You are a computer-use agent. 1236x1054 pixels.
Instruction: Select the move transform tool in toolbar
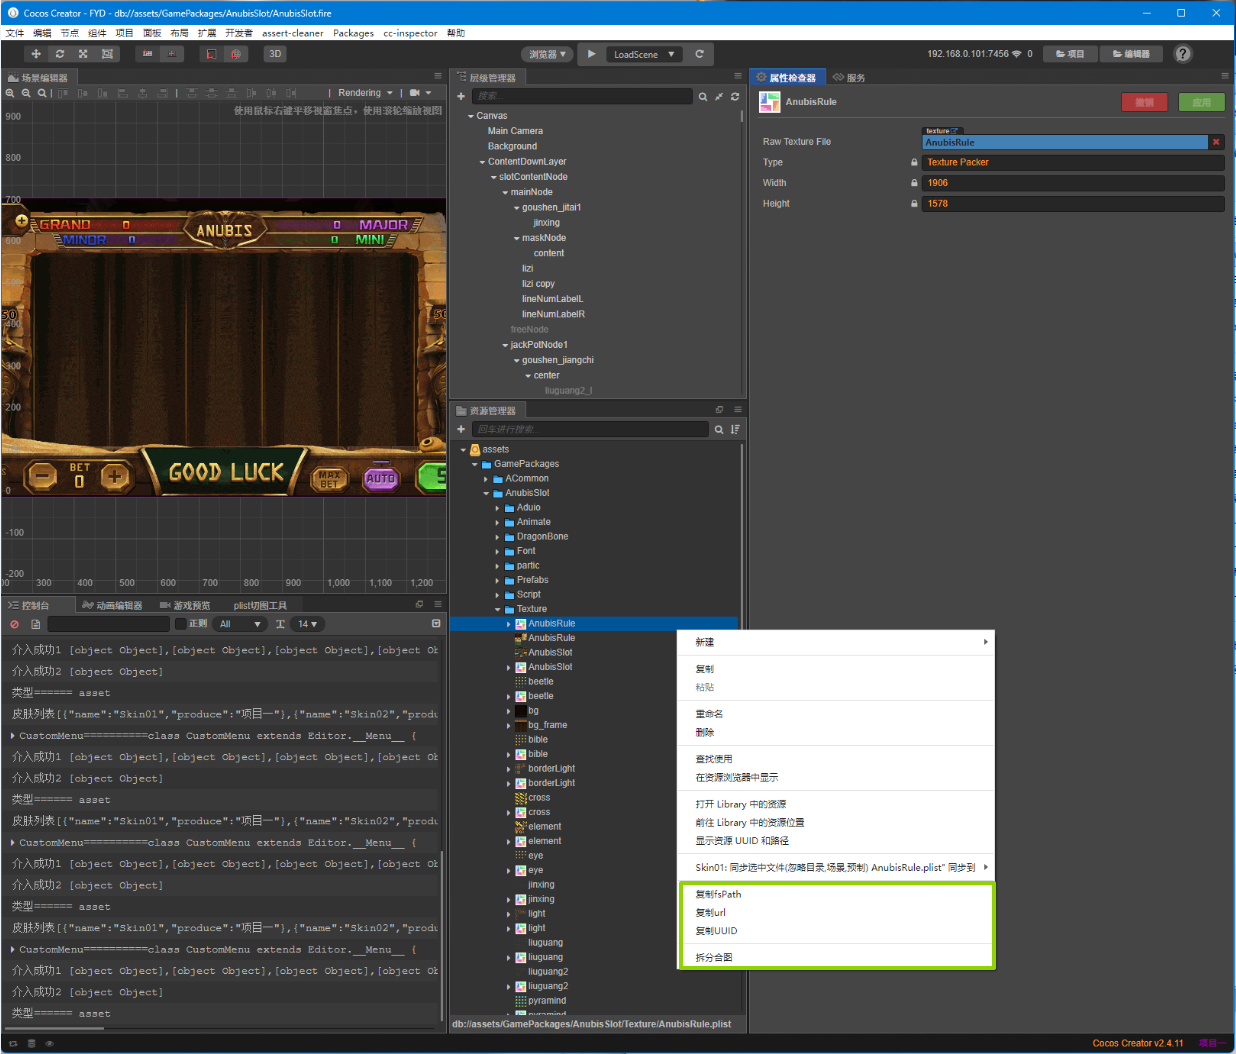point(36,54)
